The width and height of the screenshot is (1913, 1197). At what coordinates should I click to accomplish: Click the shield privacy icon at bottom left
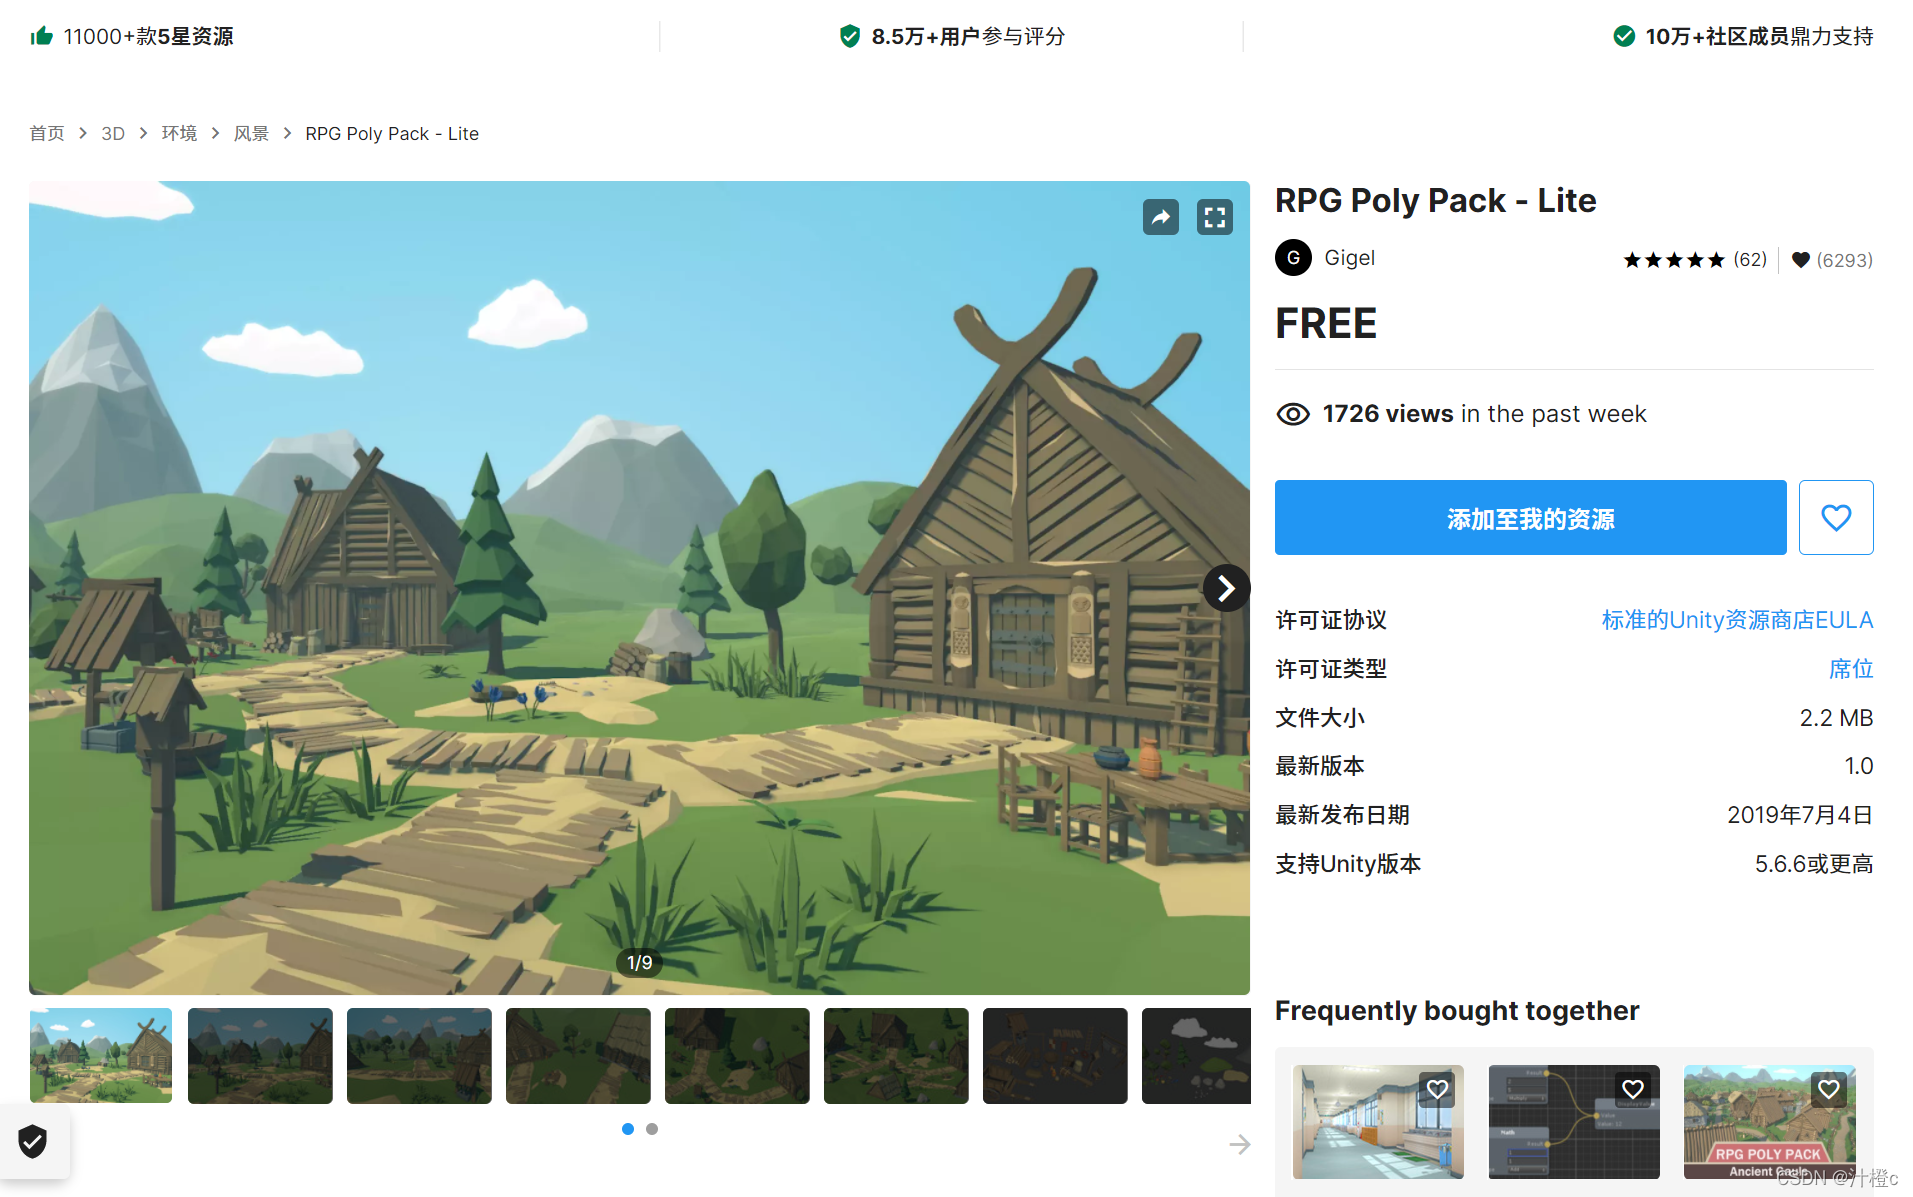tap(33, 1141)
